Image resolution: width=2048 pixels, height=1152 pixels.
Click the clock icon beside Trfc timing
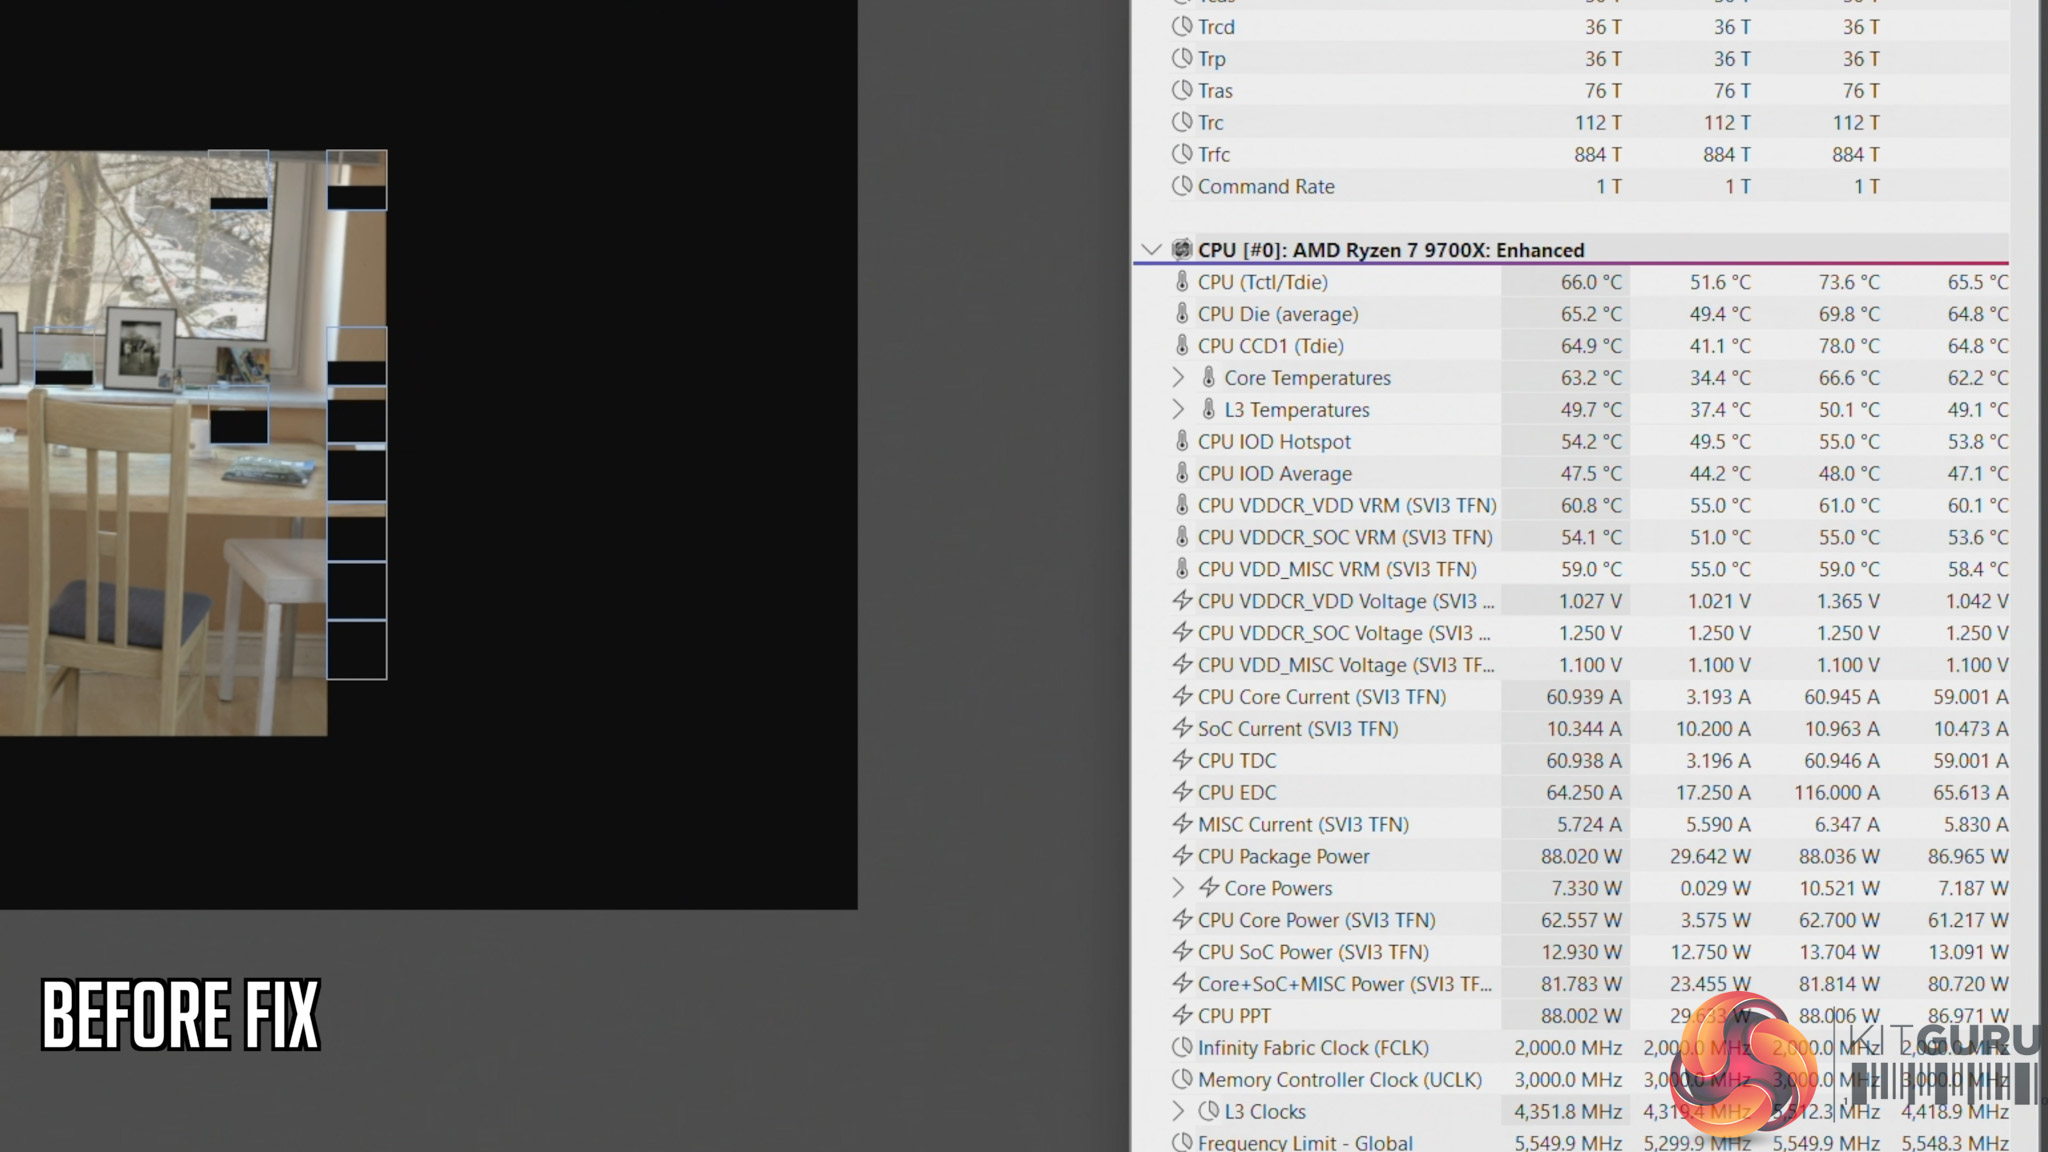tap(1182, 154)
